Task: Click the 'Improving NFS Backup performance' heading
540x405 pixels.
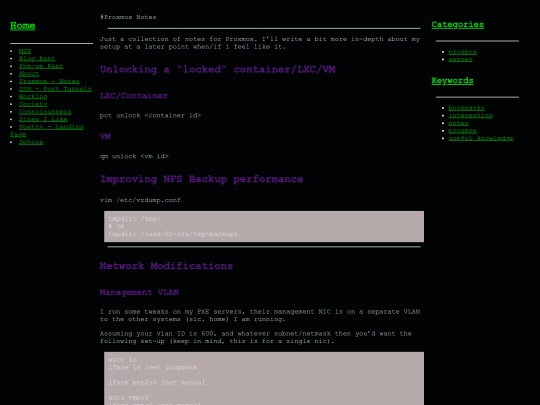Action: point(201,179)
